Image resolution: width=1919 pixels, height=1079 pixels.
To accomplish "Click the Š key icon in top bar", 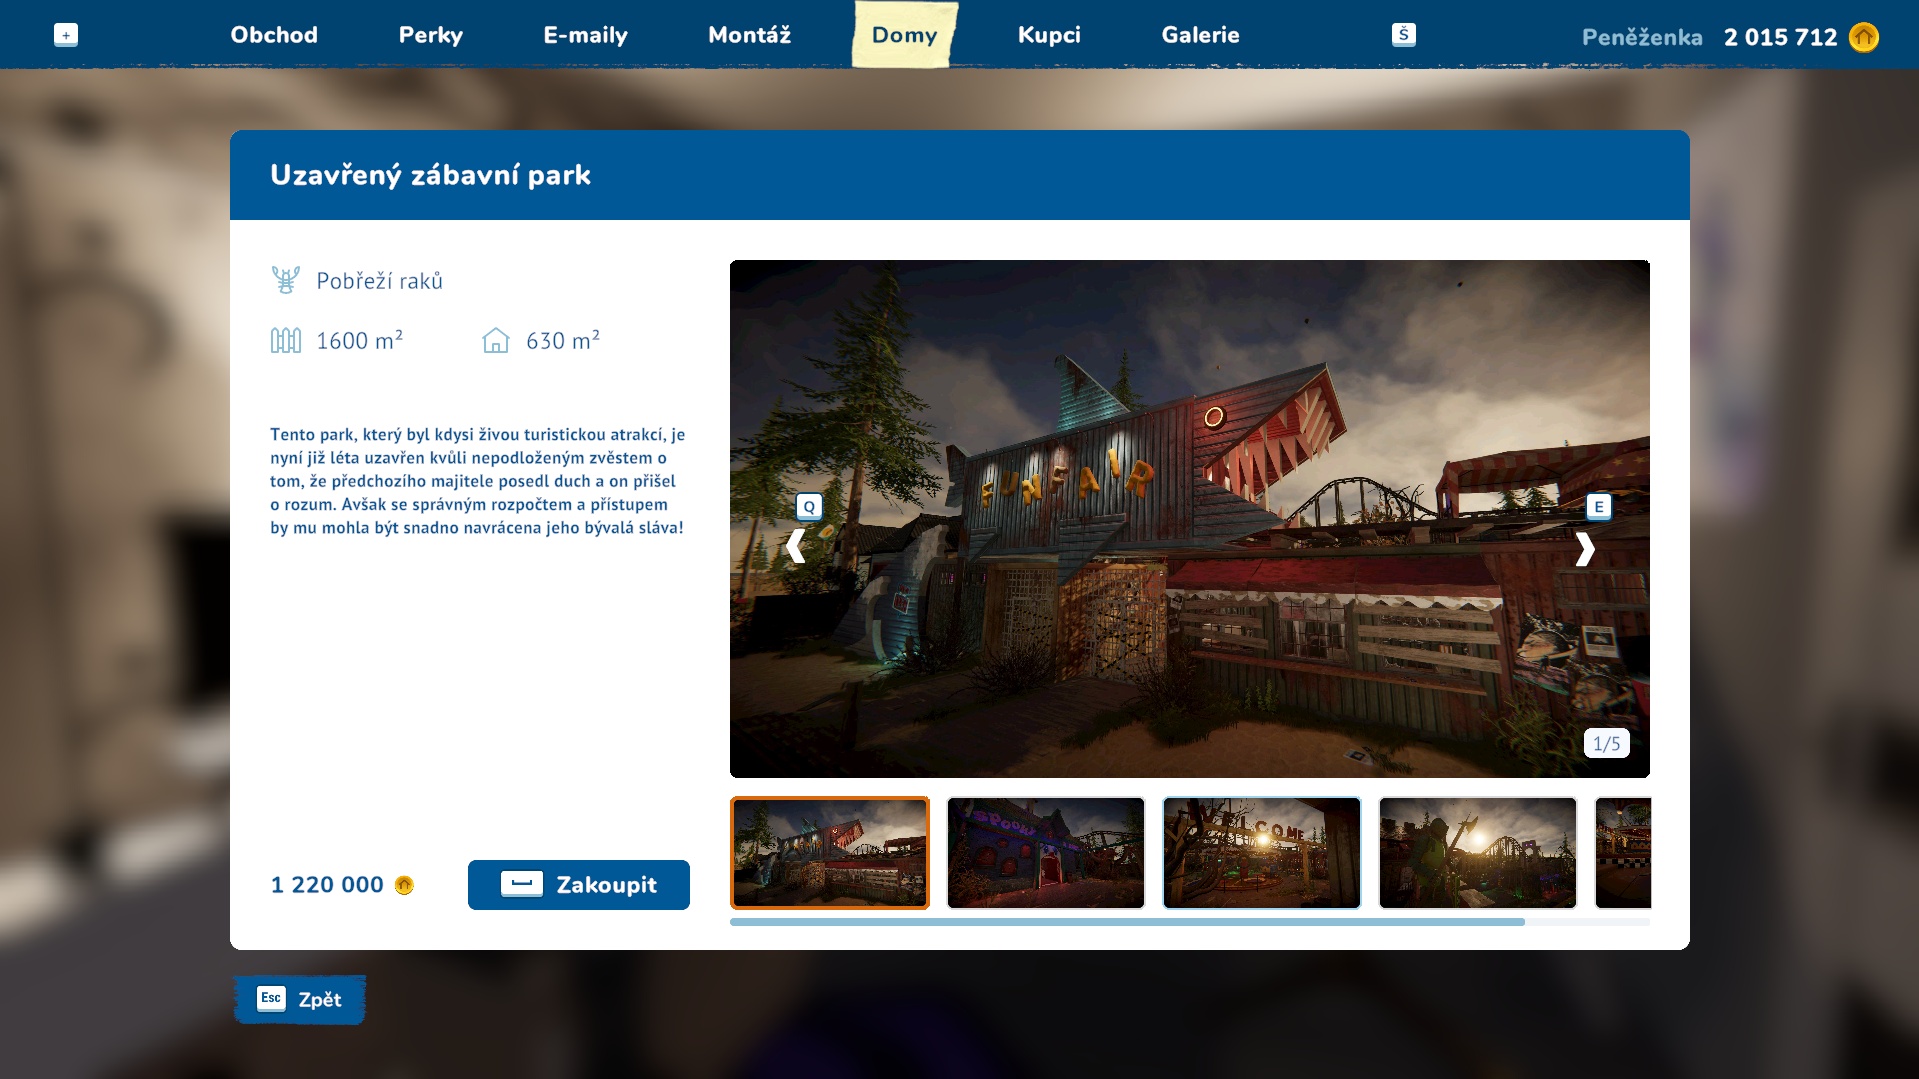I will (x=1403, y=35).
